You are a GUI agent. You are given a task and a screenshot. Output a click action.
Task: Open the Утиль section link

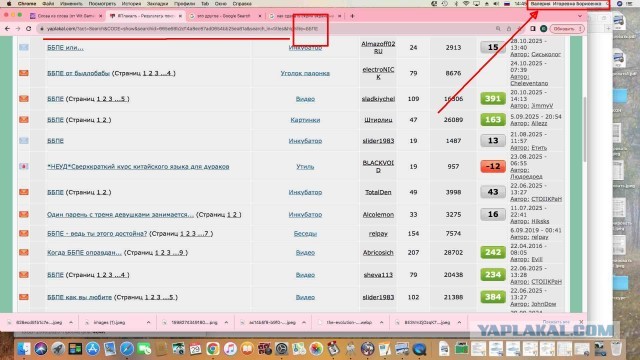(x=305, y=167)
